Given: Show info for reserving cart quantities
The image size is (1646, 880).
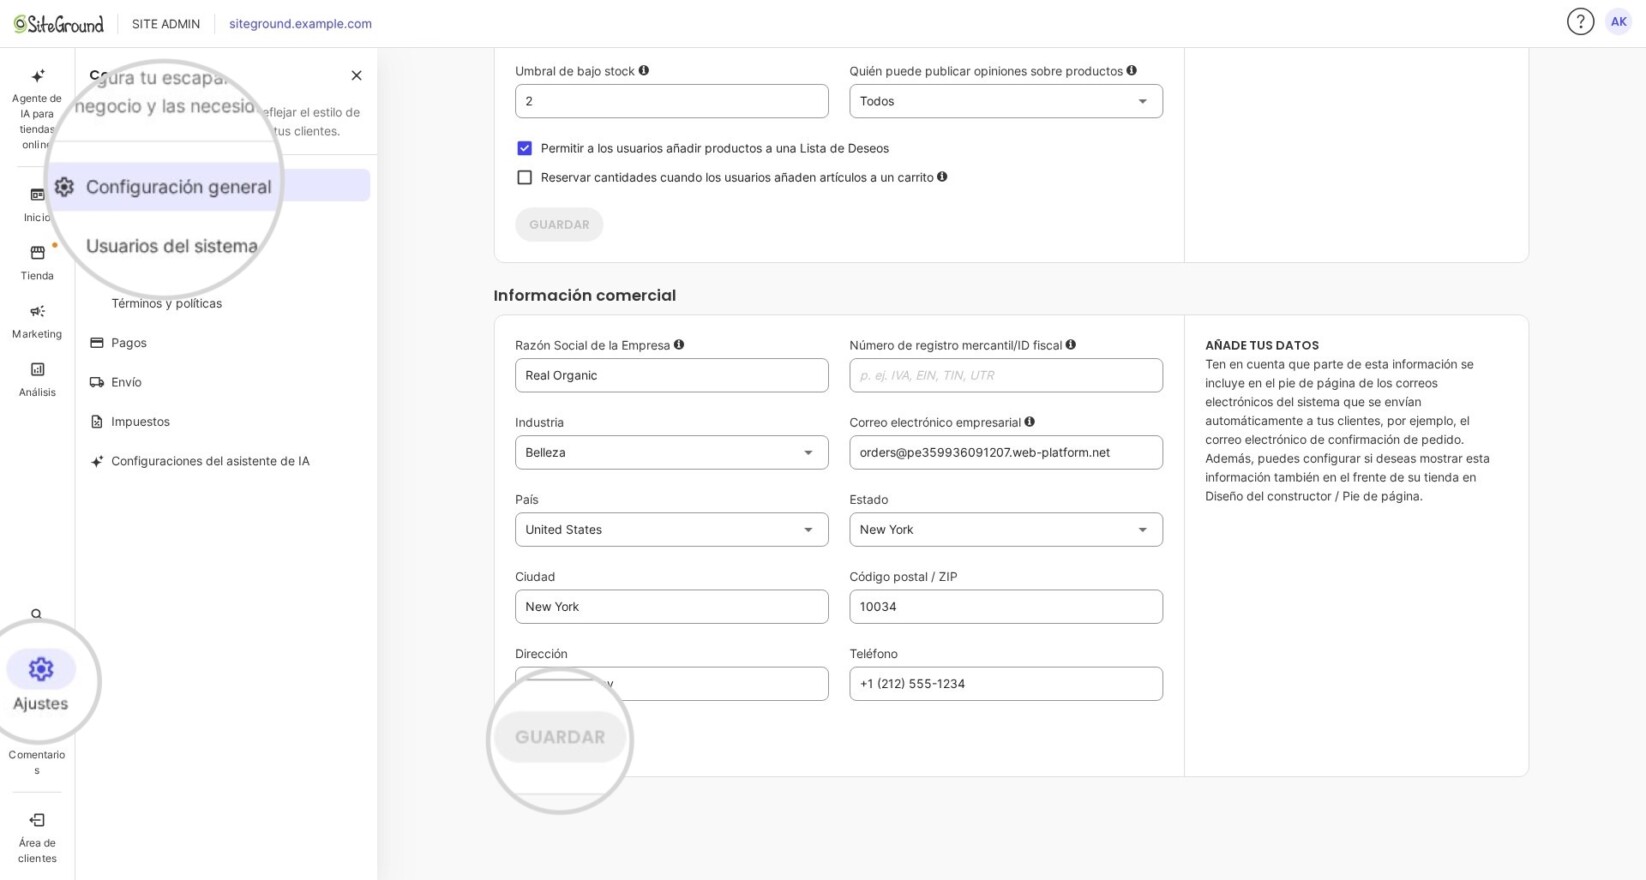Looking at the screenshot, I should tap(942, 177).
